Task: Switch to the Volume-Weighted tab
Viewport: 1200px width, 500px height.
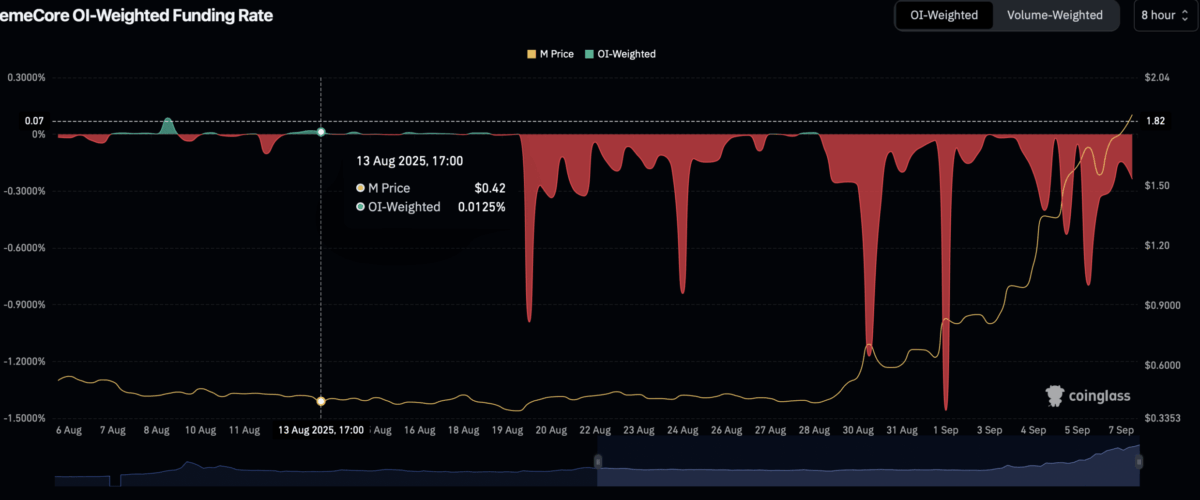Action: click(x=1054, y=16)
